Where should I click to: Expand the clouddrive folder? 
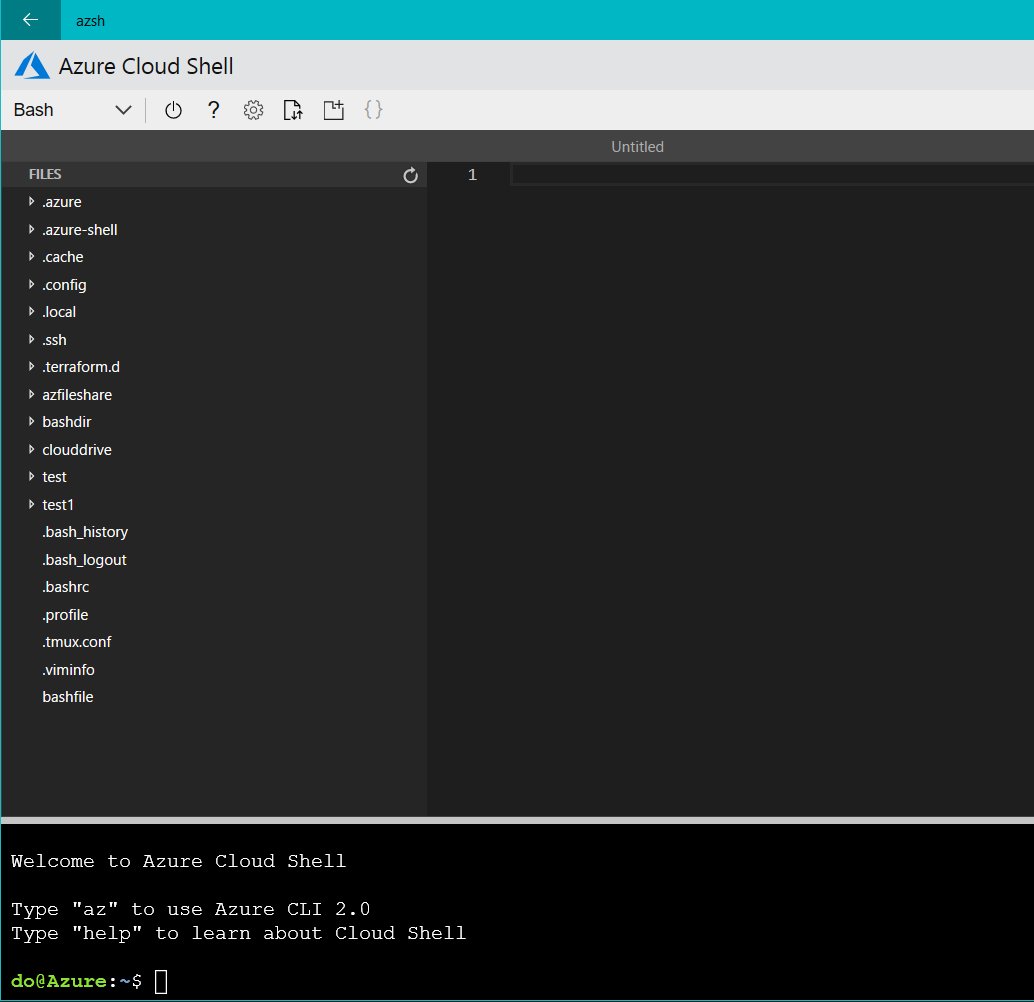click(76, 449)
